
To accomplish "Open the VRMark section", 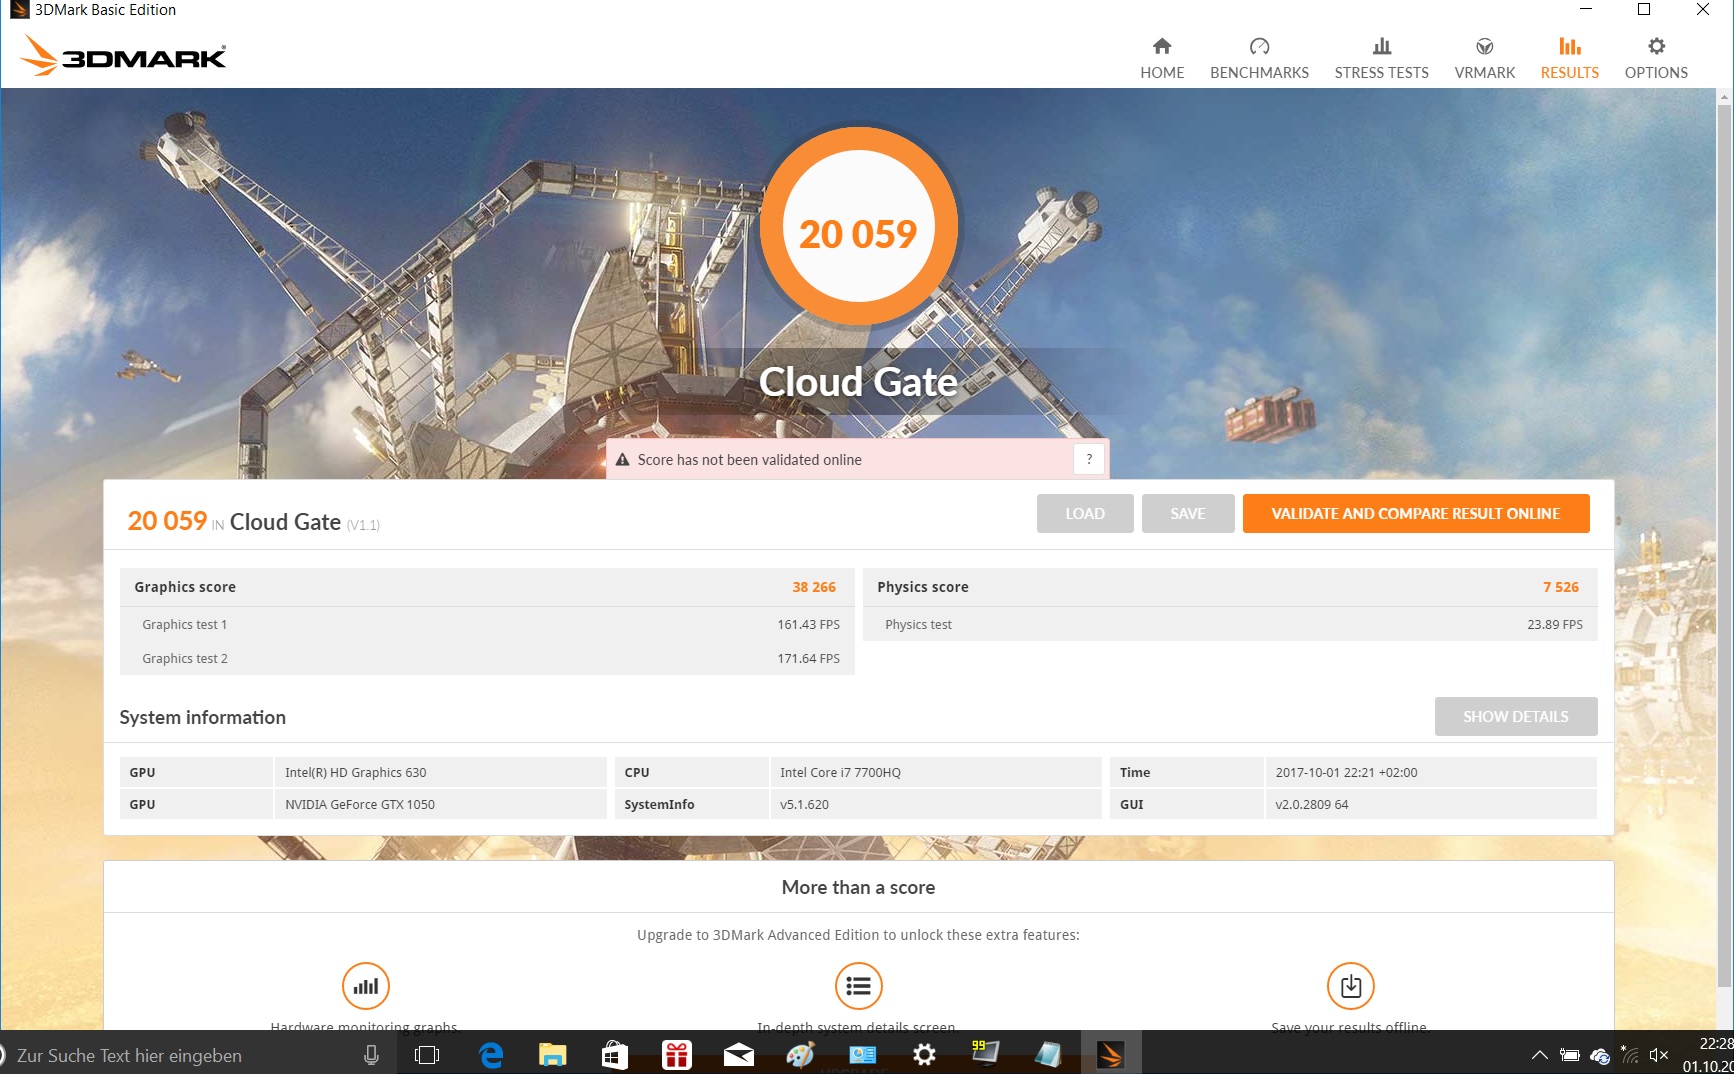I will click(1484, 58).
